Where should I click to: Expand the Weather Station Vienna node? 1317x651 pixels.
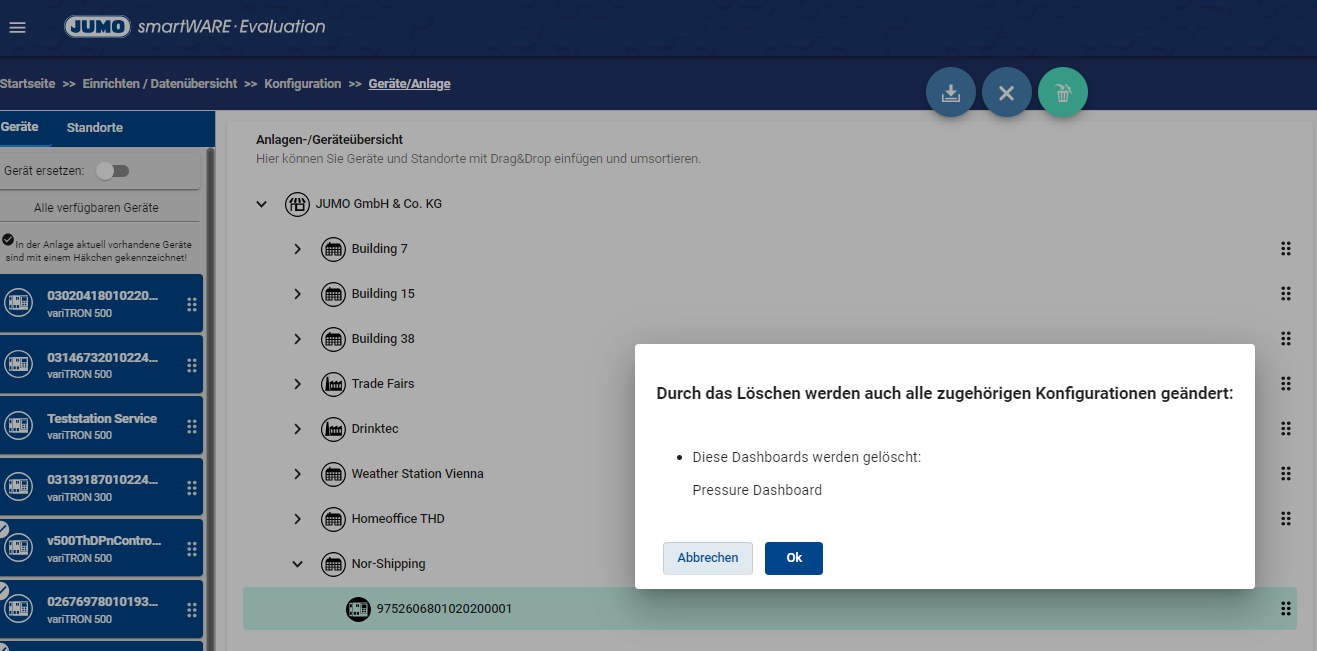coord(297,474)
